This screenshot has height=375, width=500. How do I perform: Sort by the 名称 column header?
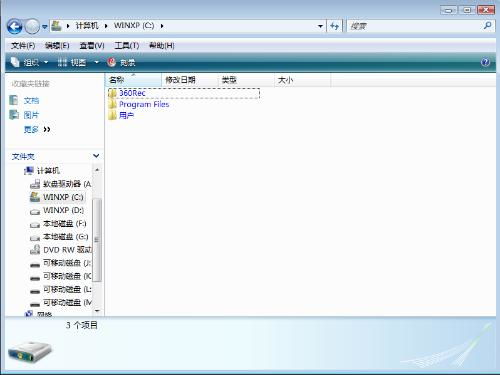(133, 80)
